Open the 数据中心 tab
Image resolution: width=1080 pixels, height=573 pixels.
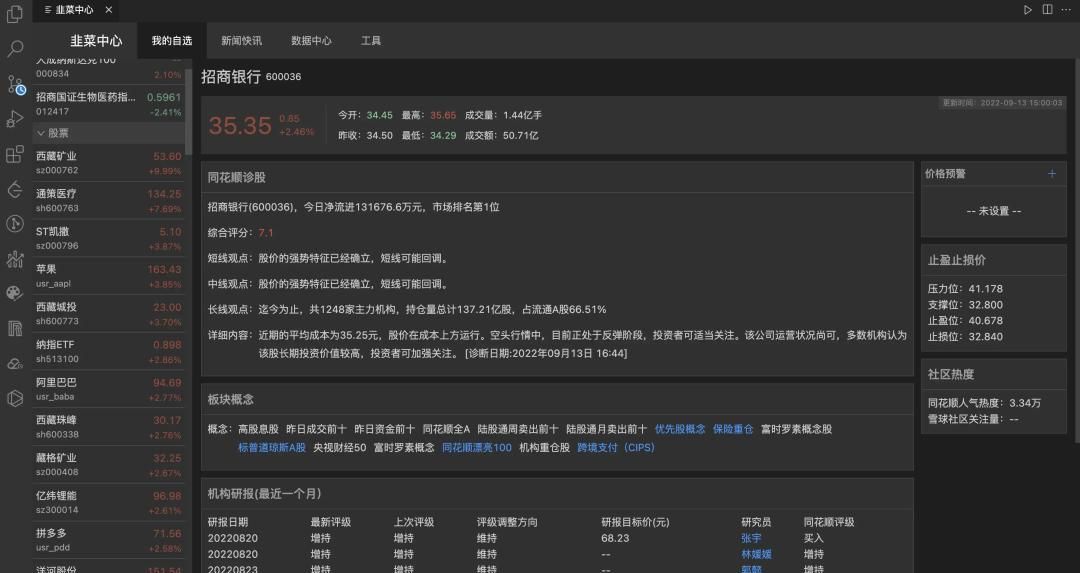point(311,41)
